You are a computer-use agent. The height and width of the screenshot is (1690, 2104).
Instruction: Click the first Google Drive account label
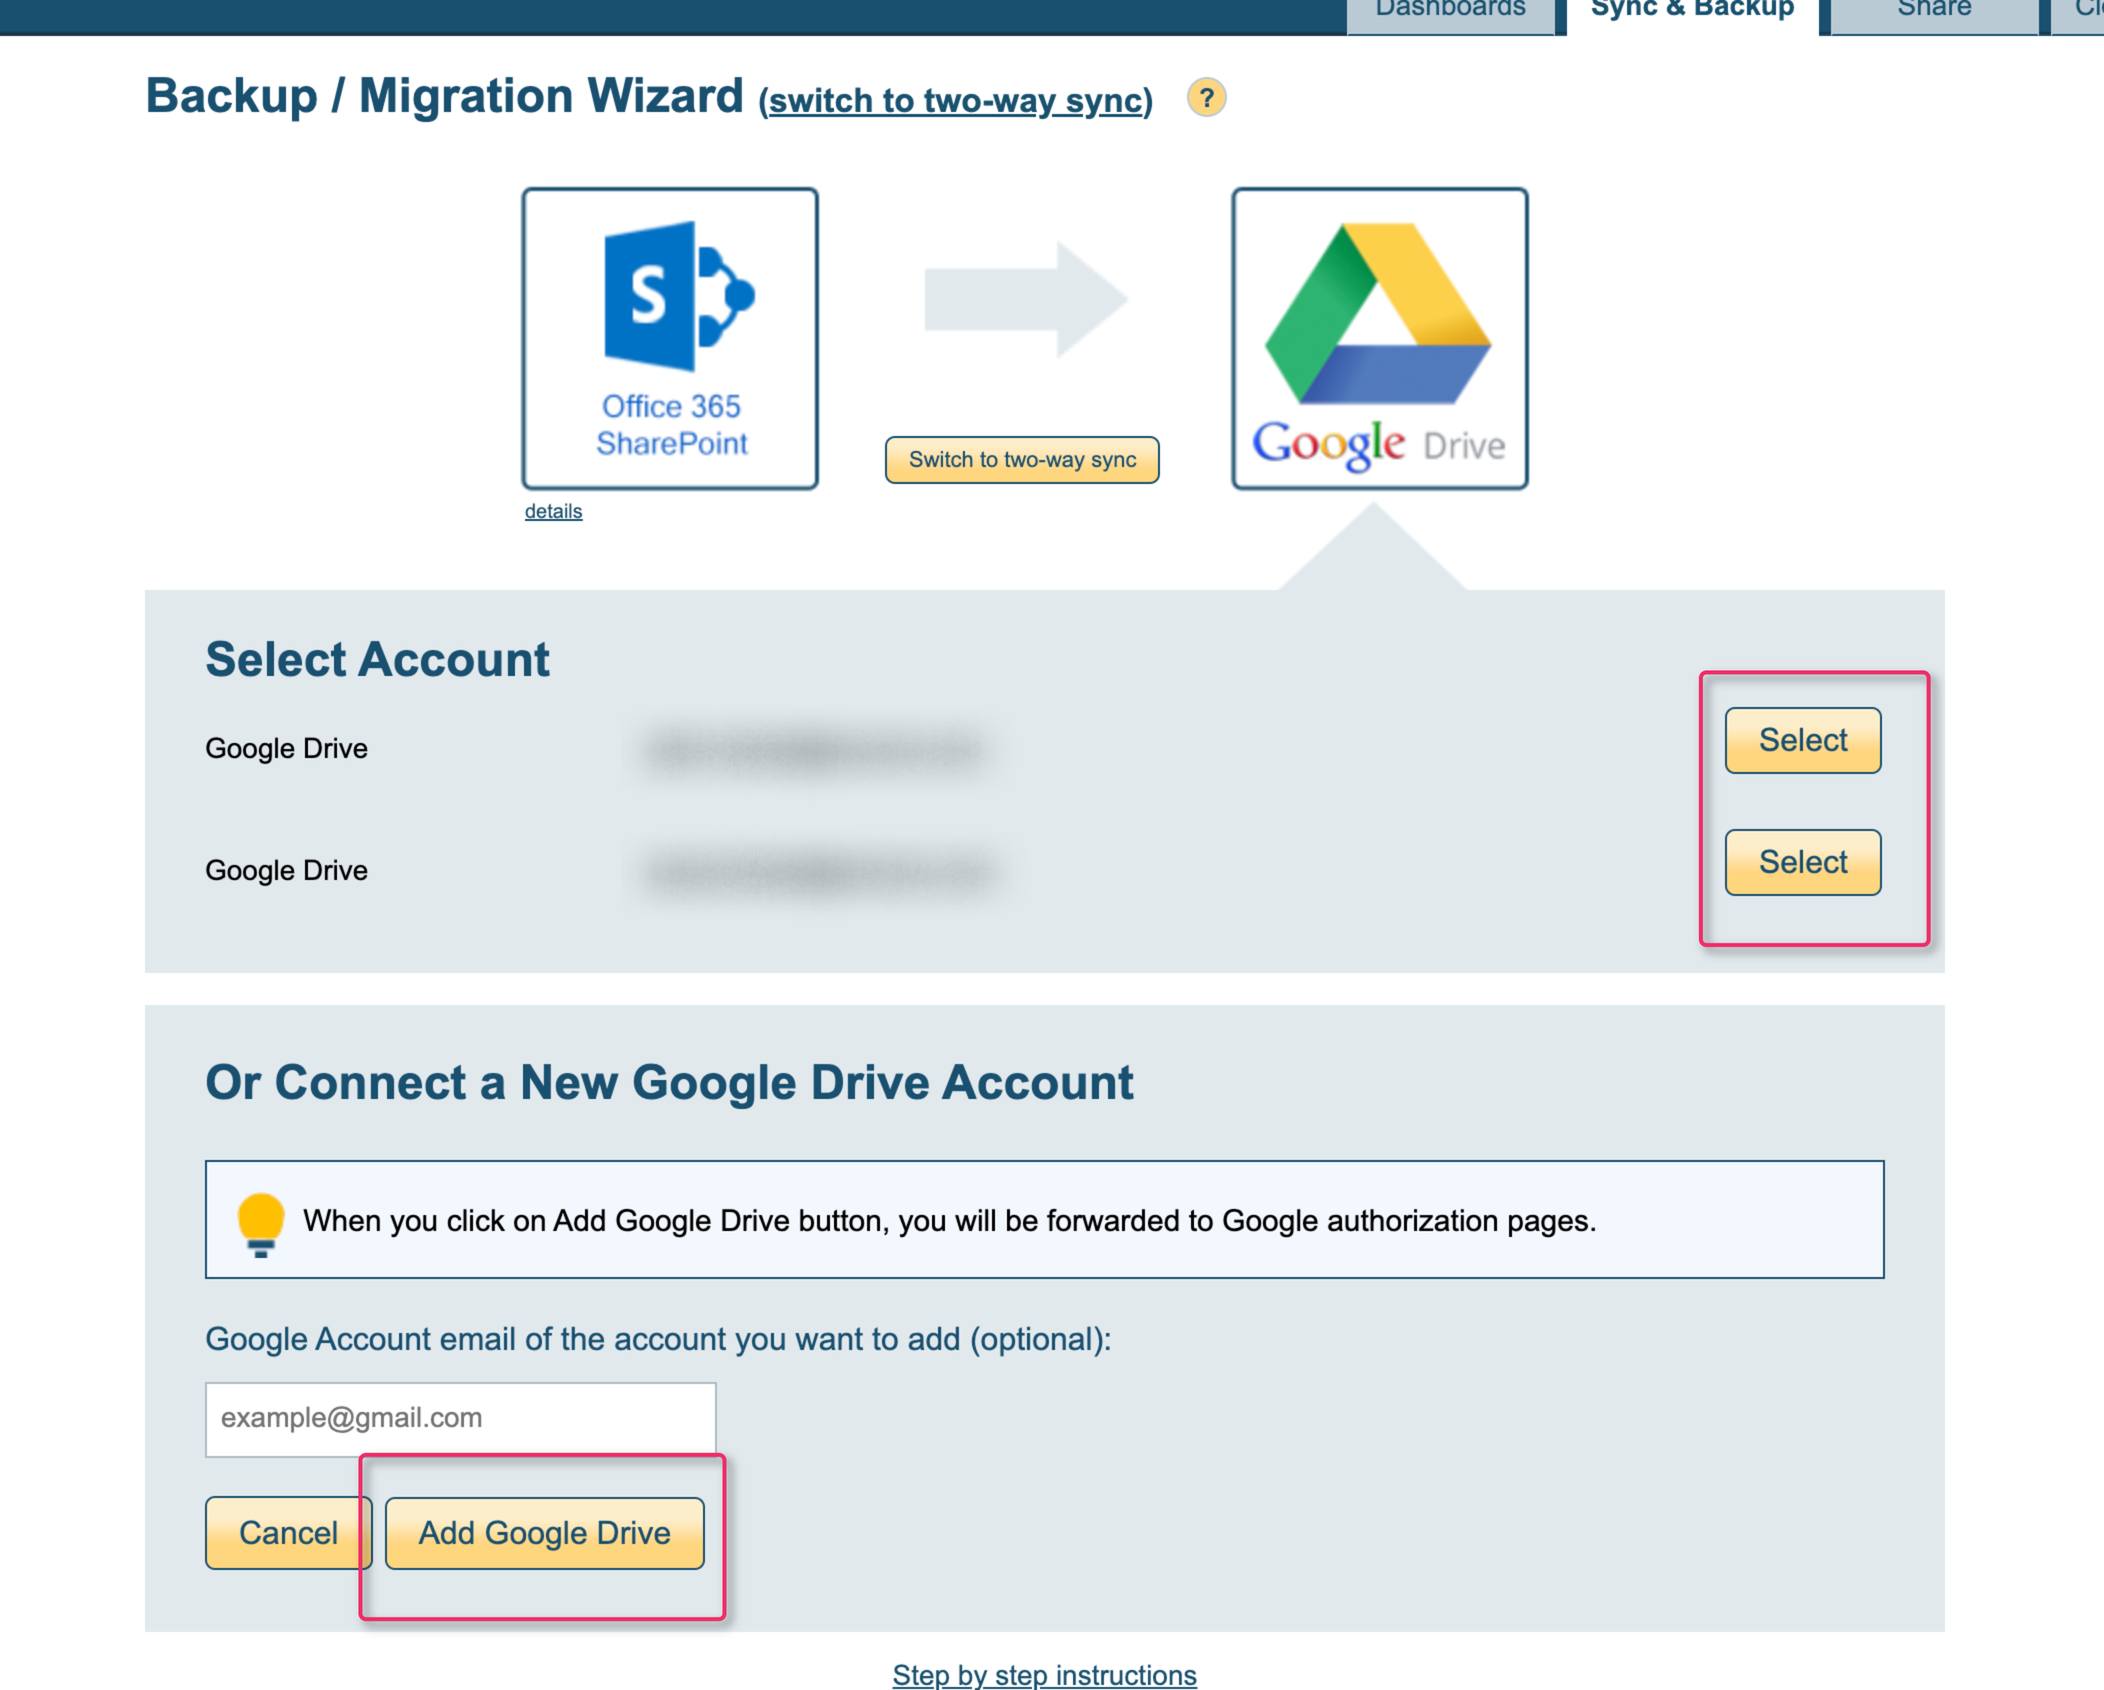tap(286, 749)
